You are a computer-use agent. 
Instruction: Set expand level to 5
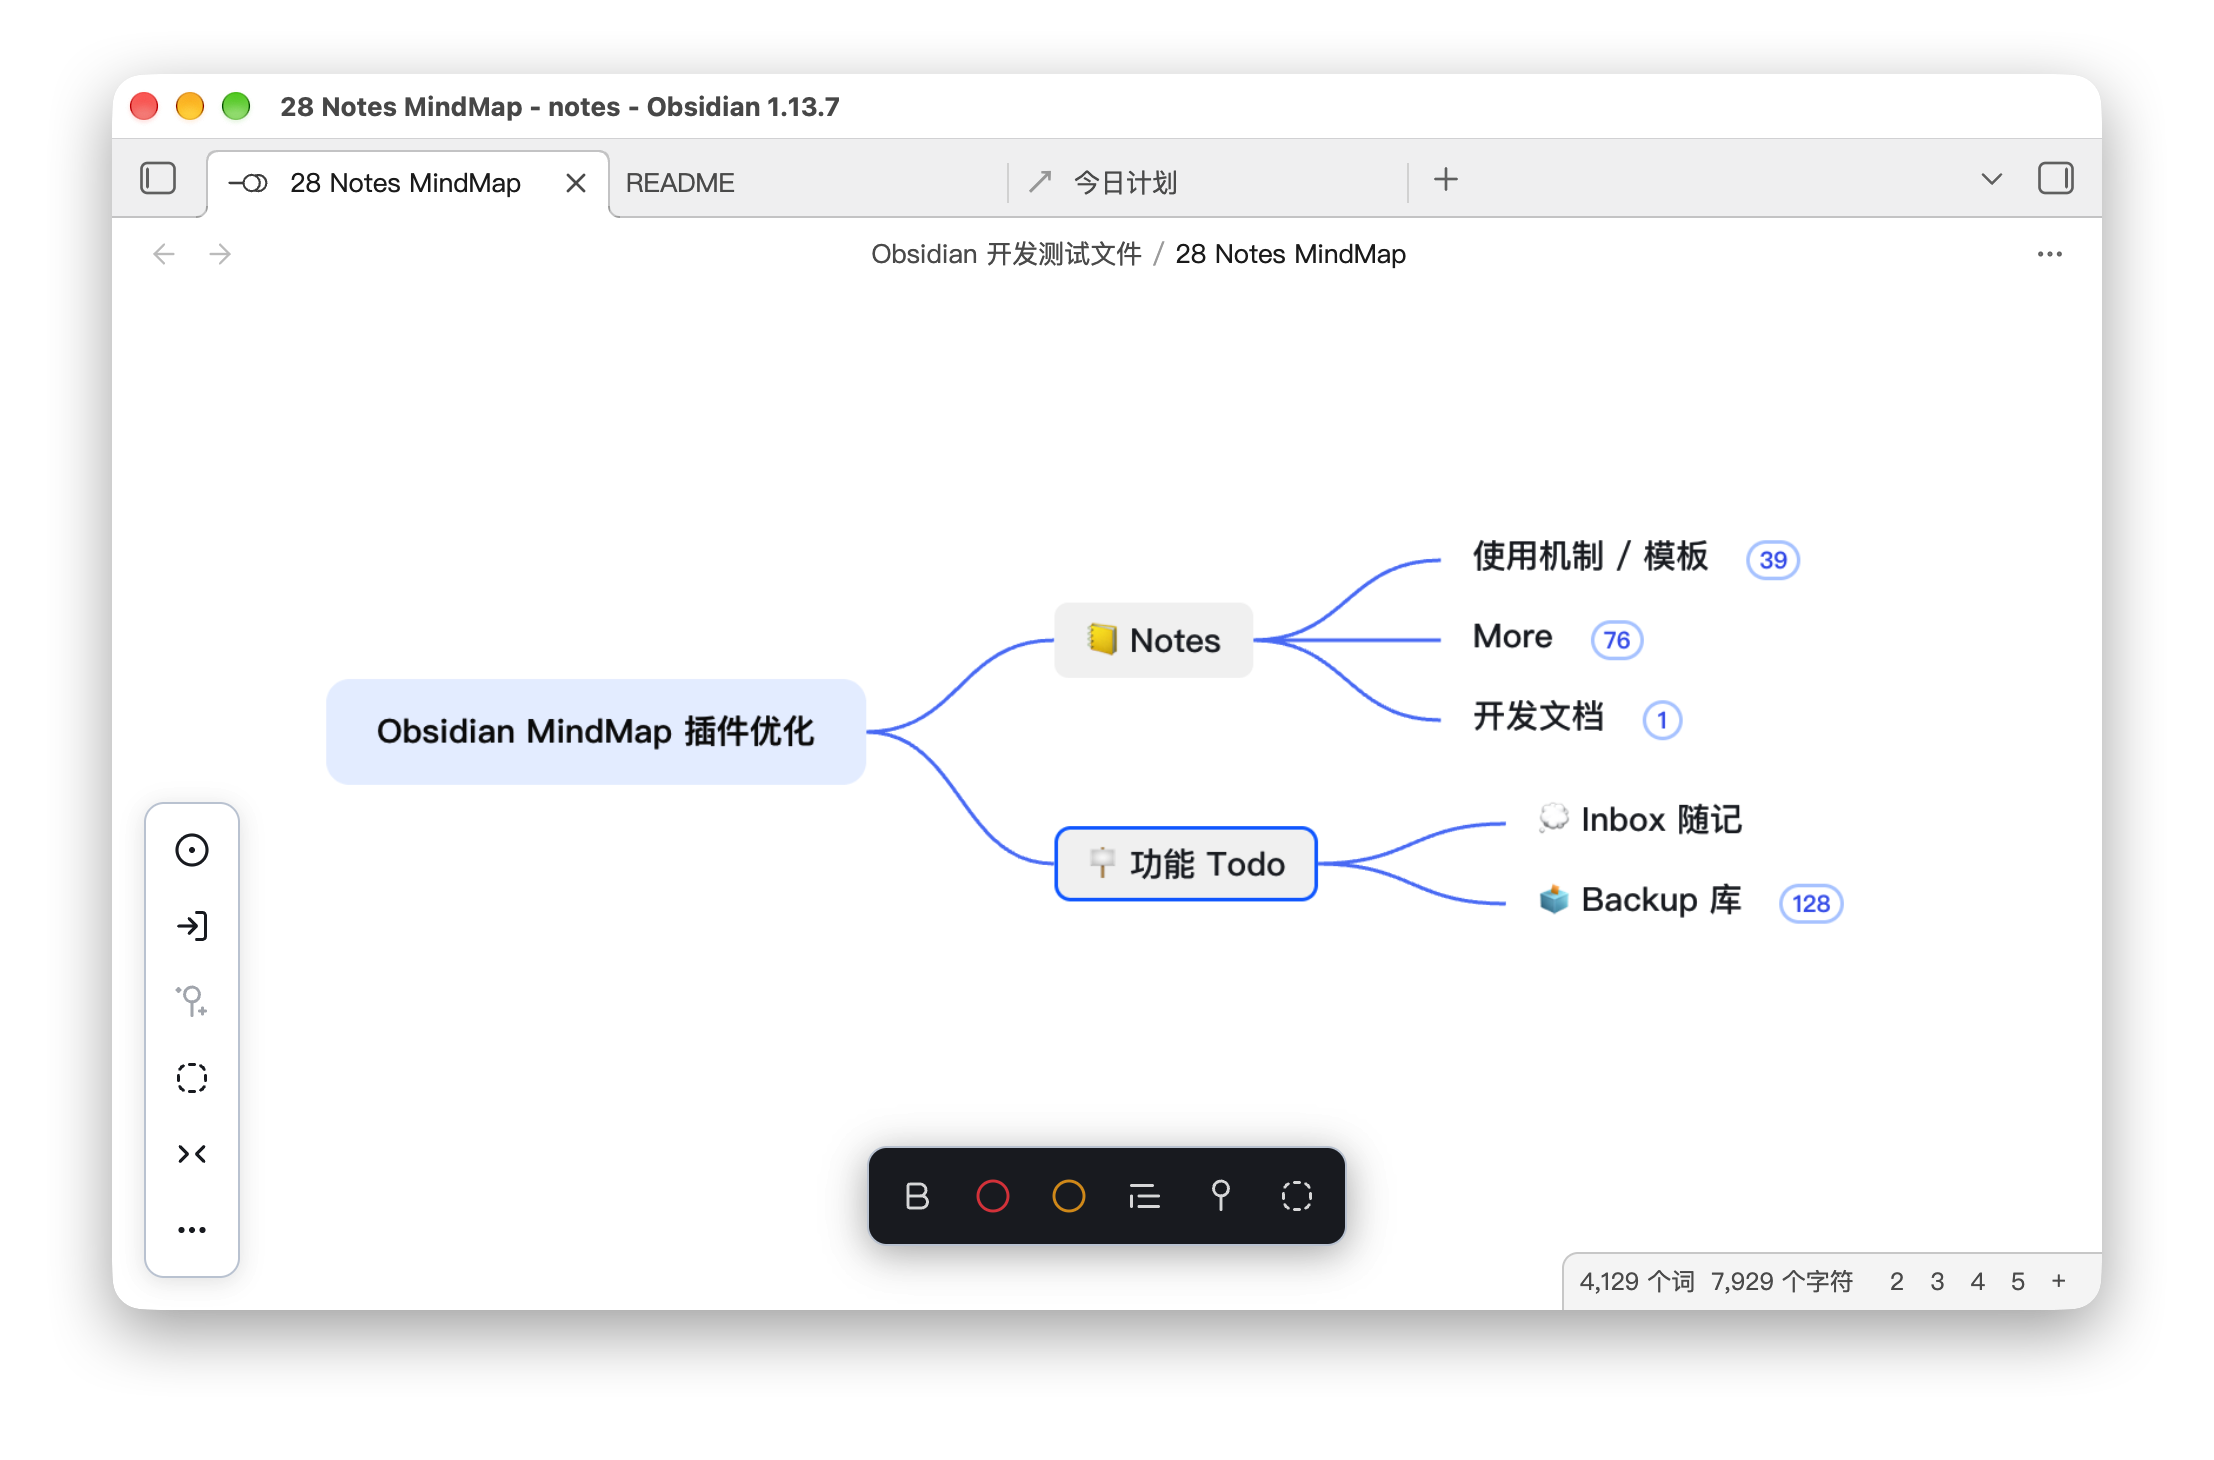[x=2018, y=1282]
